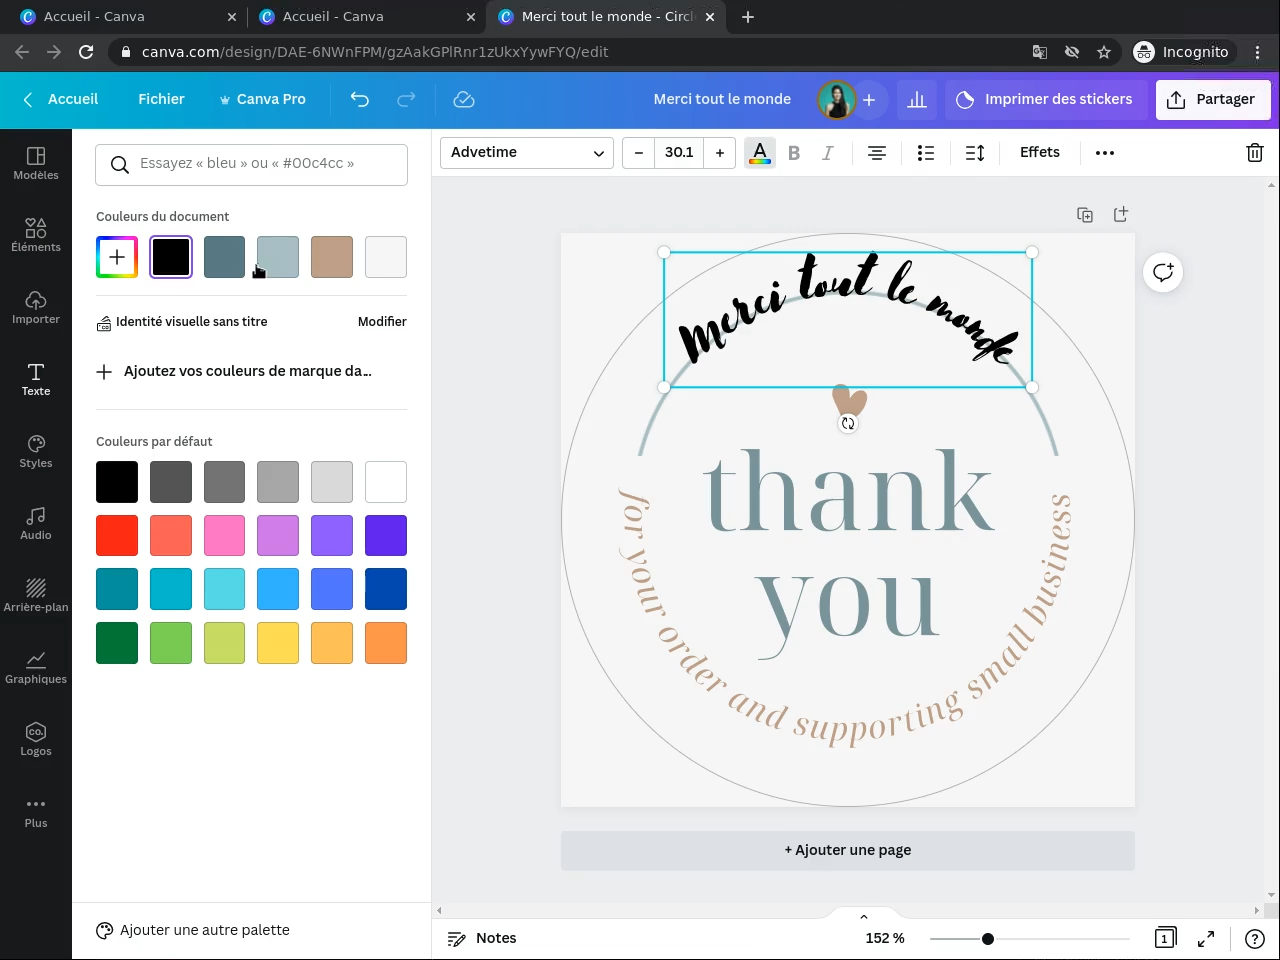The width and height of the screenshot is (1280, 960).
Task: Add a new page icon above canvas
Action: (1121, 214)
